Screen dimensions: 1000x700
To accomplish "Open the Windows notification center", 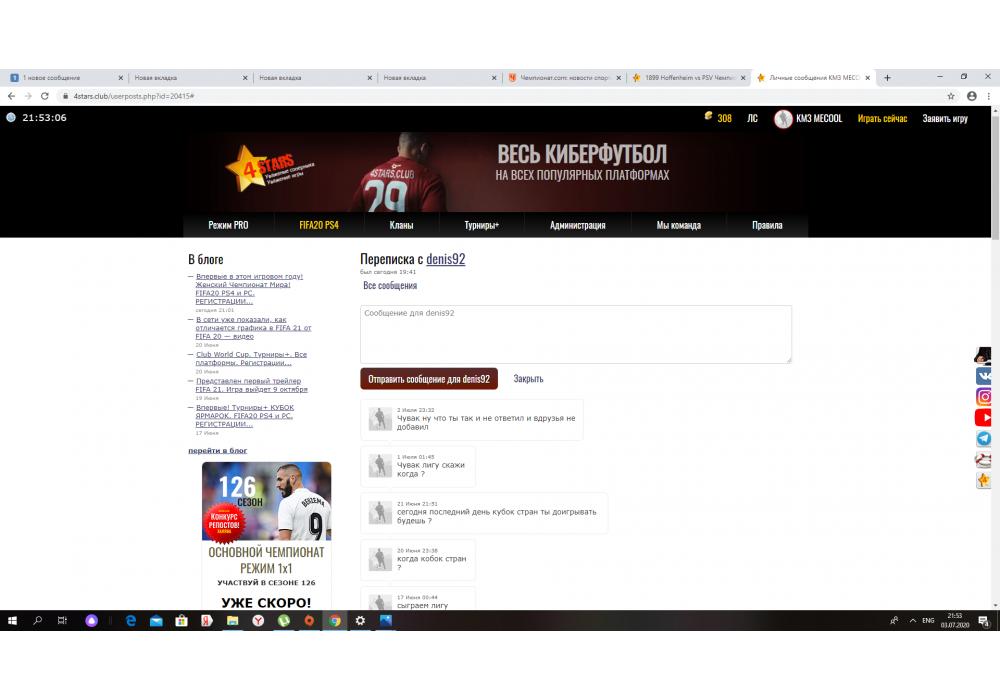I will click(984, 620).
